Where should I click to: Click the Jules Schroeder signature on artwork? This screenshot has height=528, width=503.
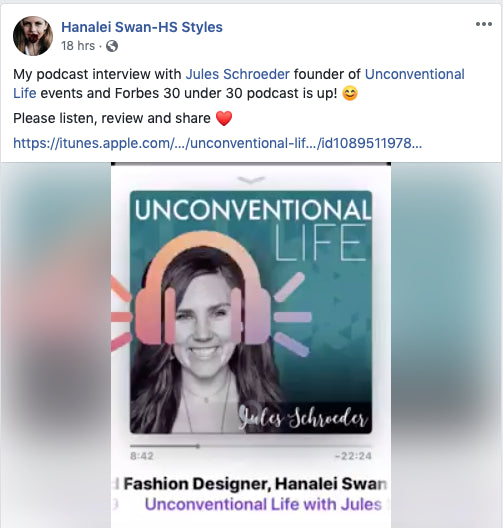(x=303, y=419)
